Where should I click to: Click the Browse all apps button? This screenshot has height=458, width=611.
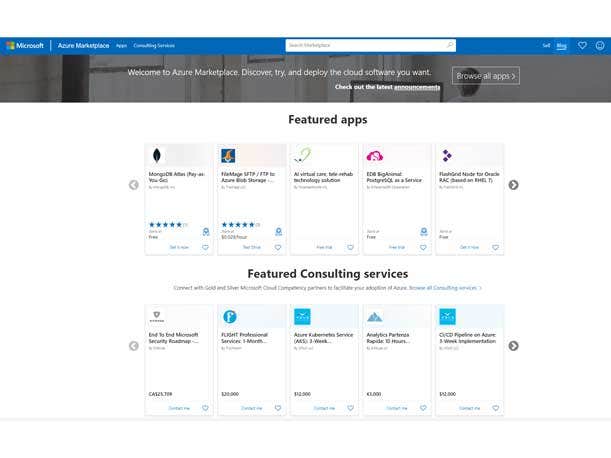[486, 75]
